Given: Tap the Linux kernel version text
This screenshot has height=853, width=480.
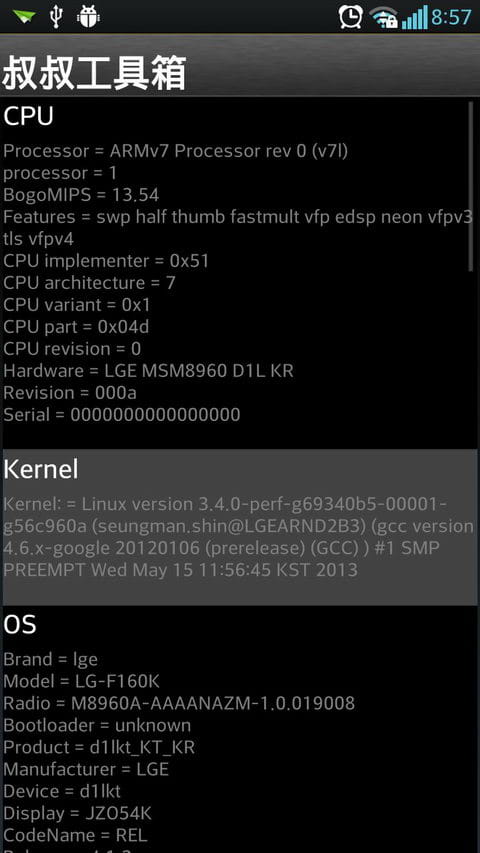Looking at the screenshot, I should coord(238,537).
